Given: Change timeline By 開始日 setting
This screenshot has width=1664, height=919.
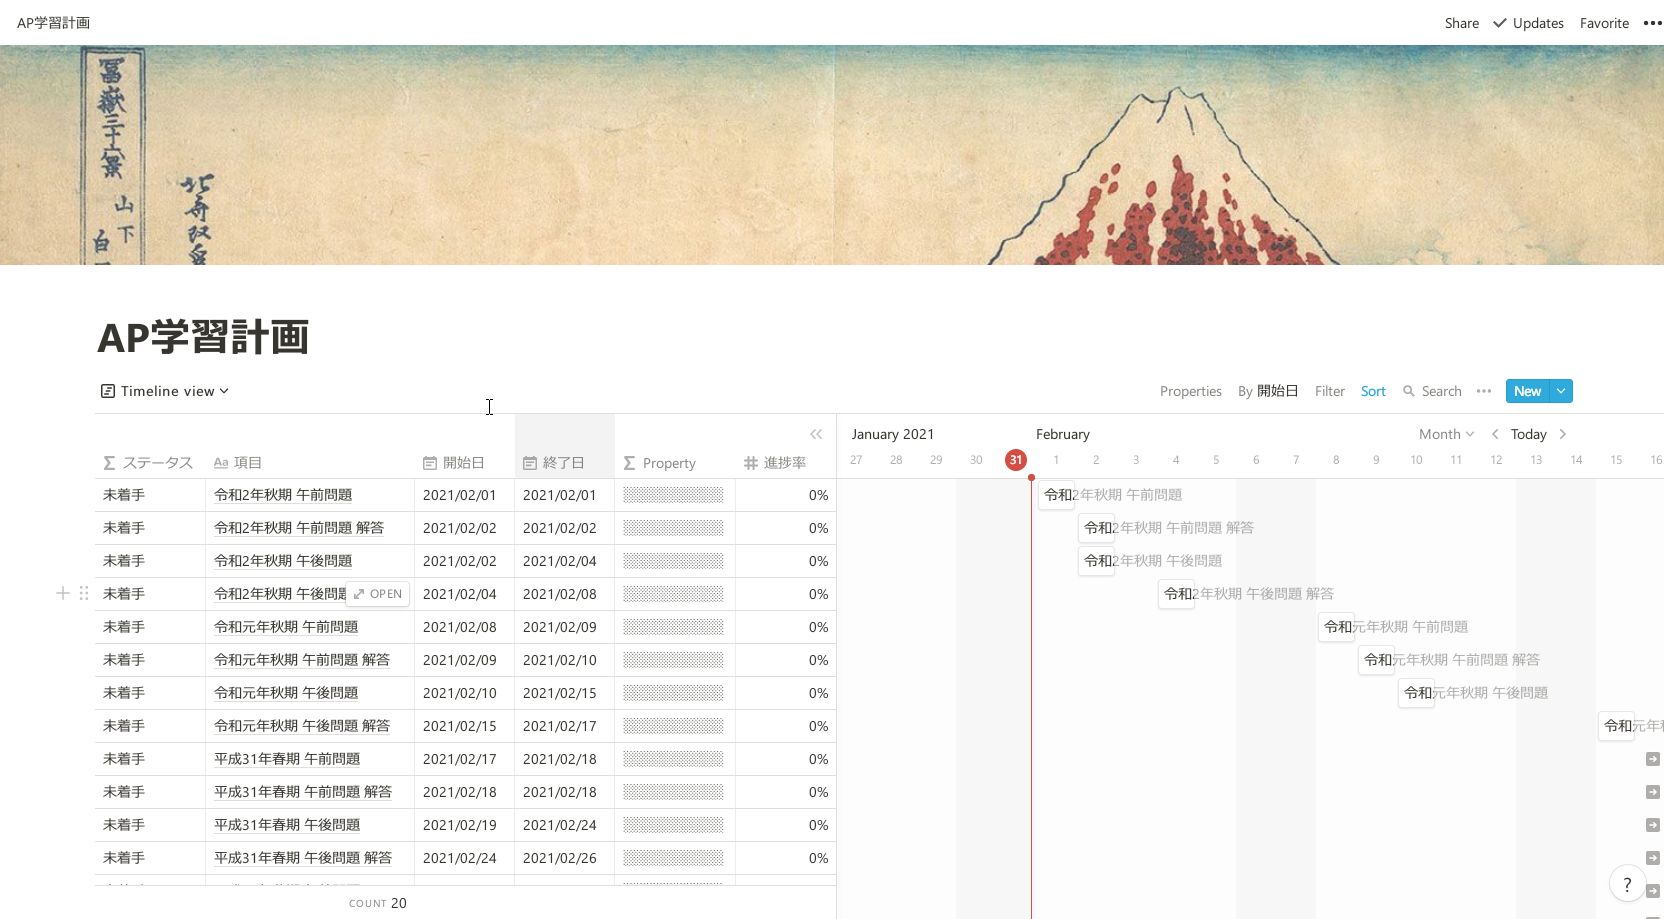Looking at the screenshot, I should tap(1267, 391).
